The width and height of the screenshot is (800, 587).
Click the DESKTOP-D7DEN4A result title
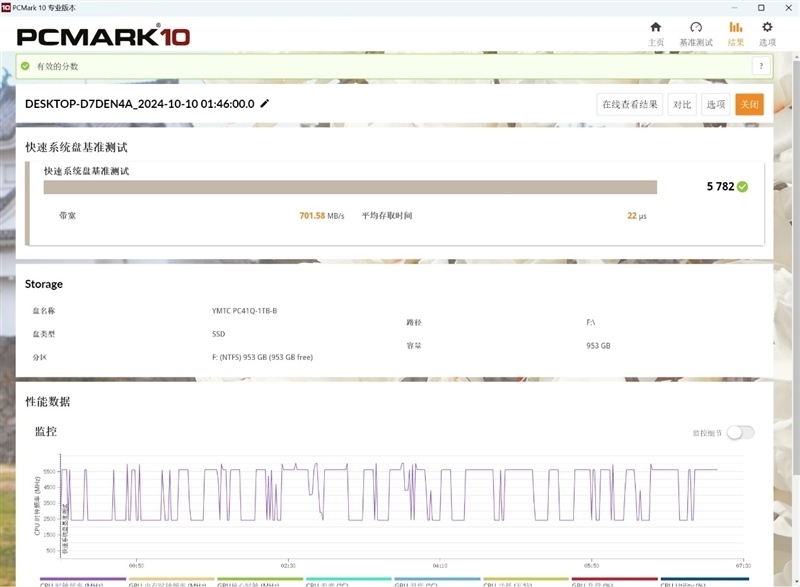tap(140, 103)
